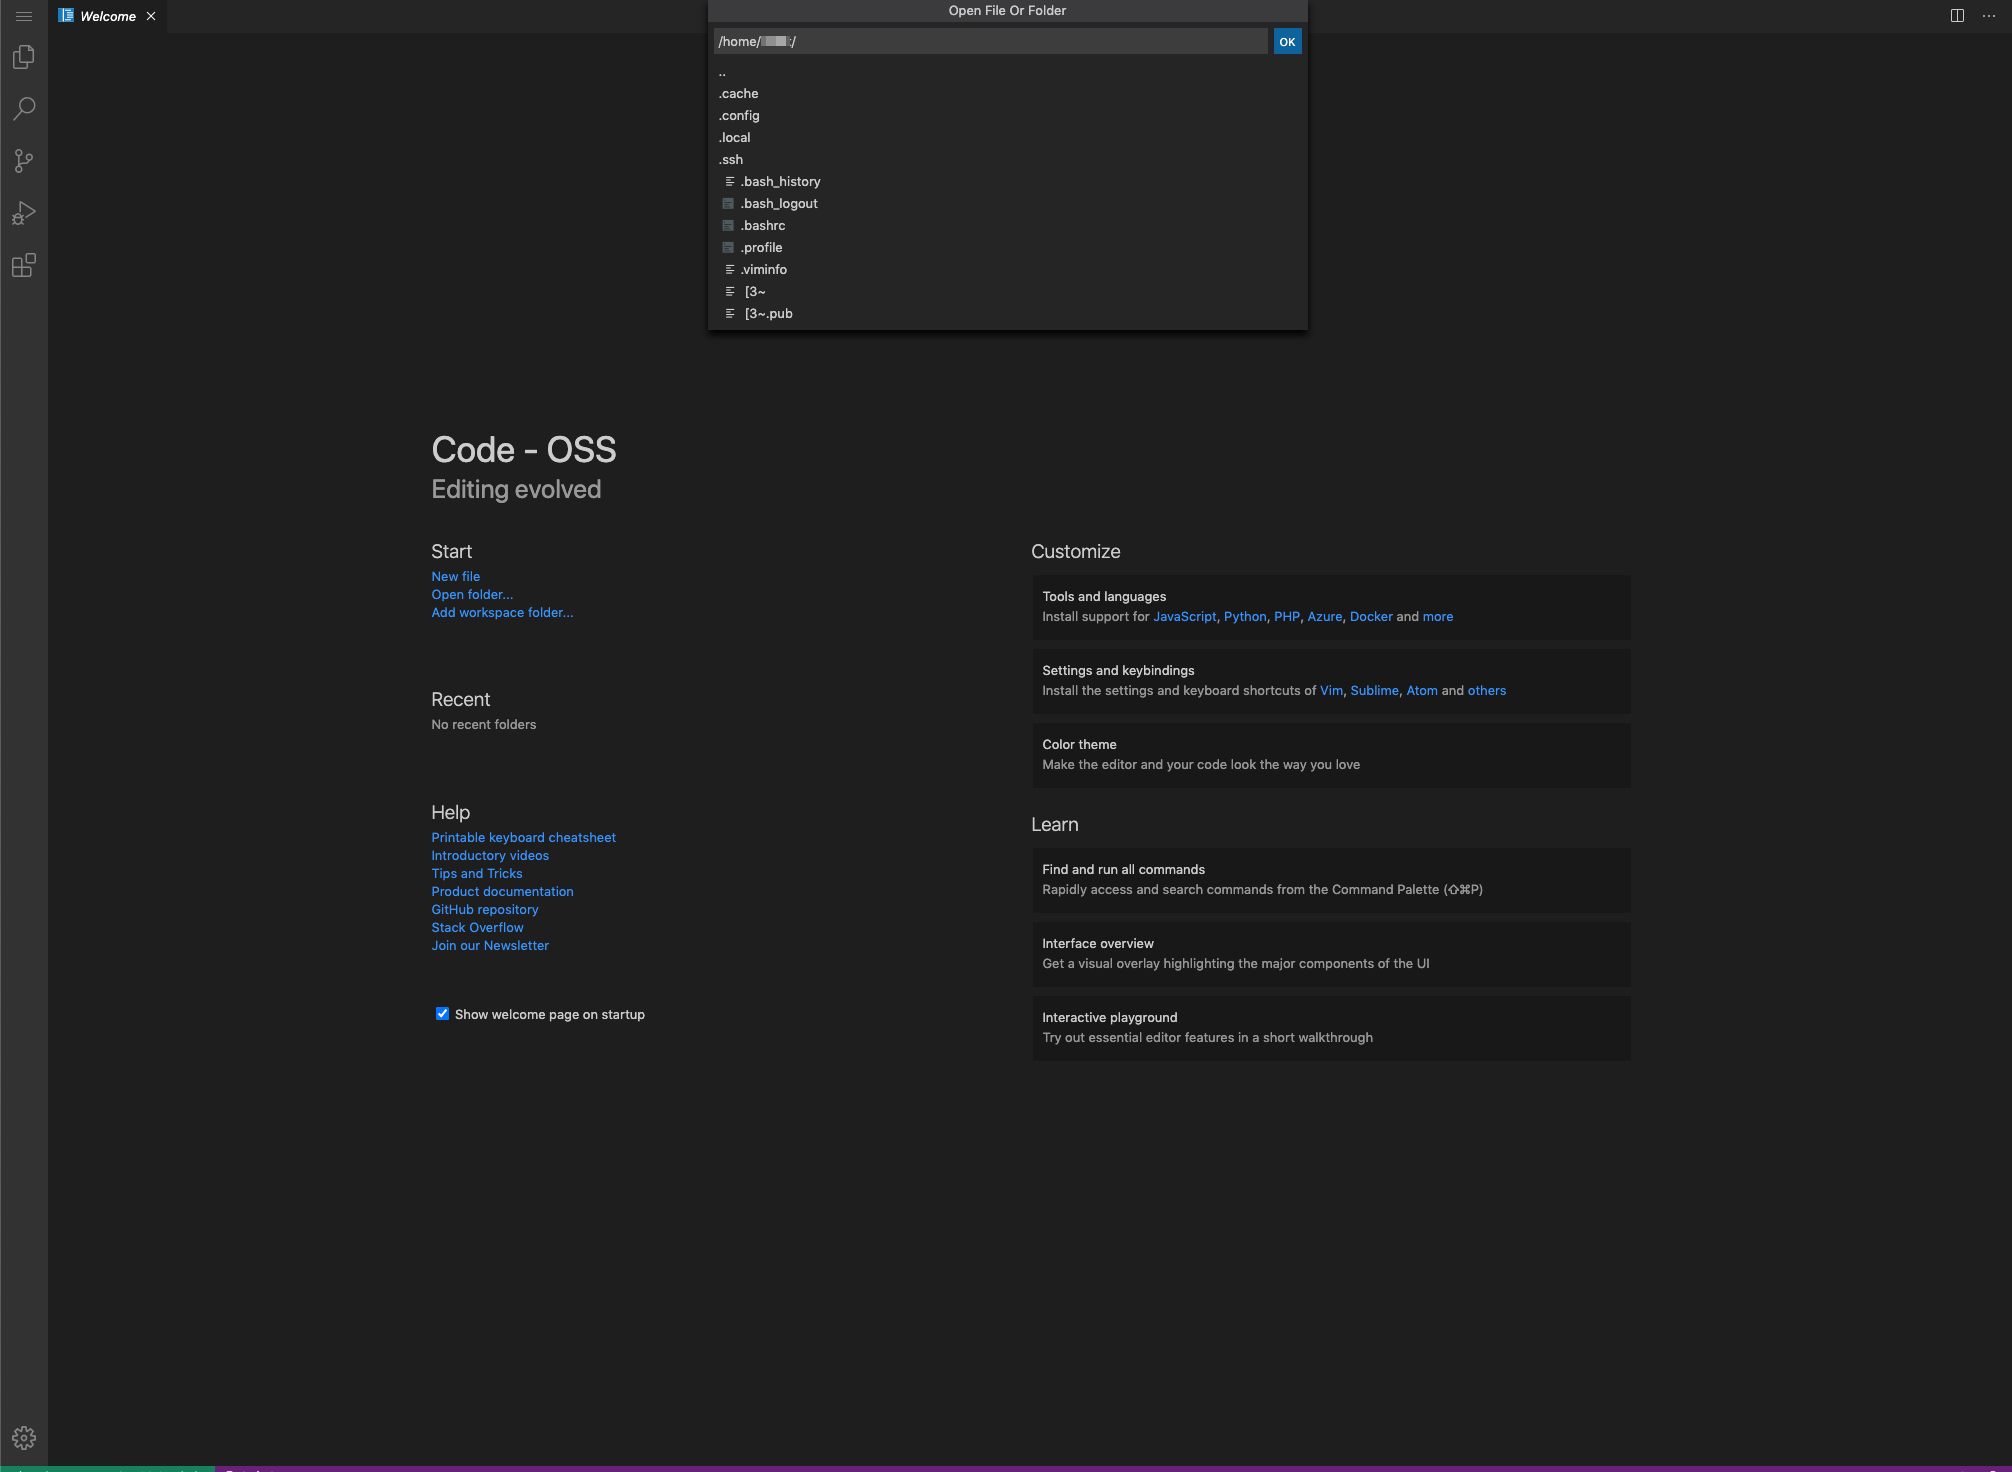Select the .bashrc file

1007,226
